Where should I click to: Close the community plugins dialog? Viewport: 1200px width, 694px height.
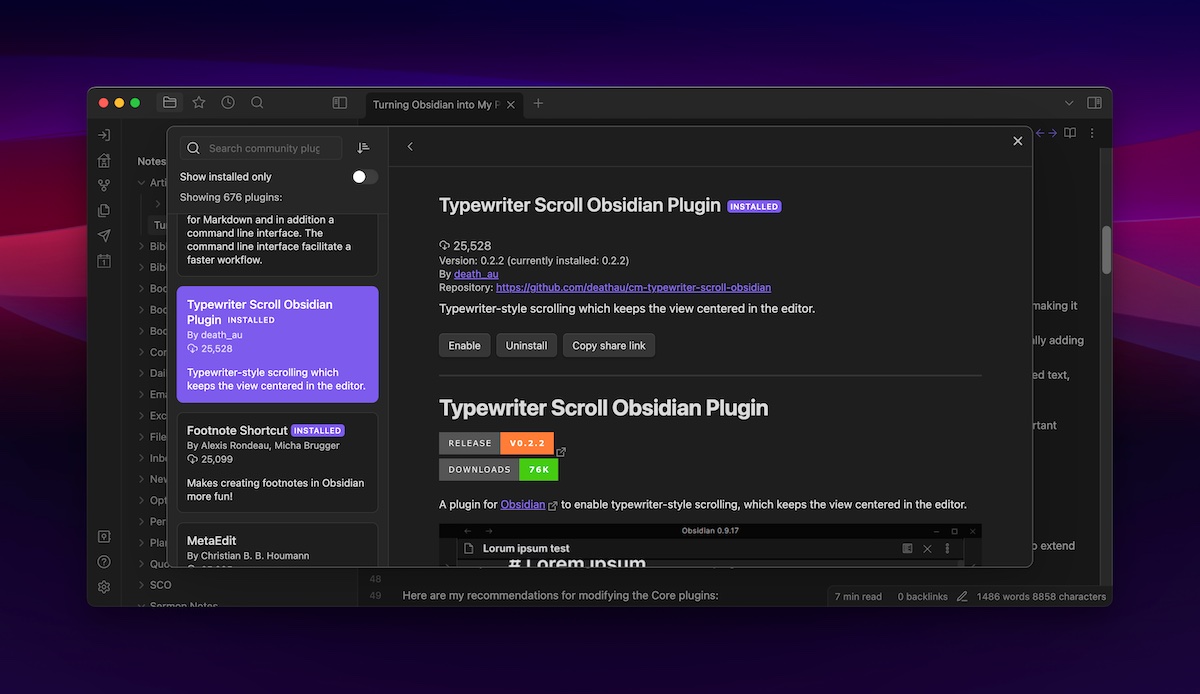pos(1018,141)
